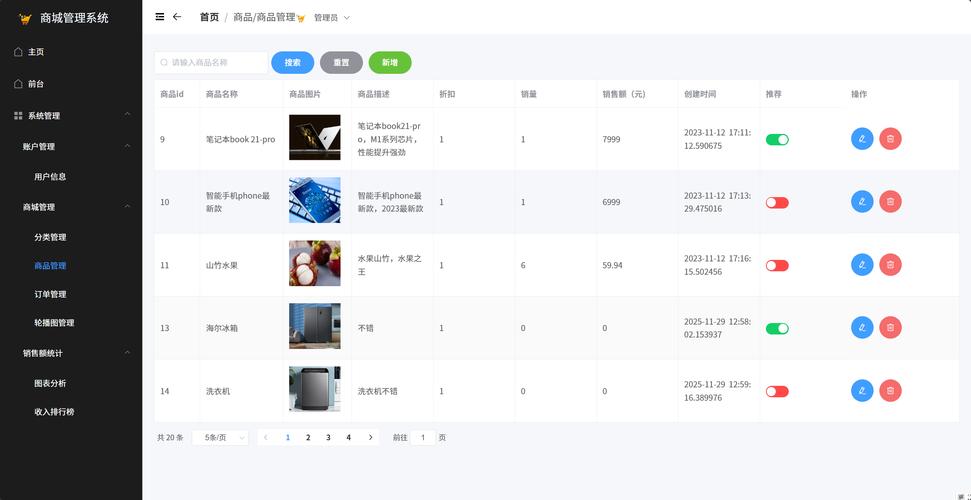Click edit icon for 洗衣机 row
The width and height of the screenshot is (971, 500).
pyautogui.click(x=862, y=391)
